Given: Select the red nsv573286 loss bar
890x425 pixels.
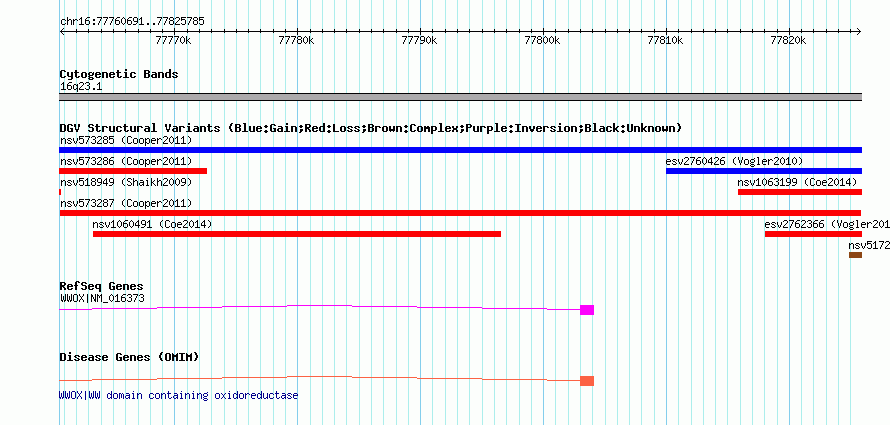Looking at the screenshot, I should tap(133, 171).
